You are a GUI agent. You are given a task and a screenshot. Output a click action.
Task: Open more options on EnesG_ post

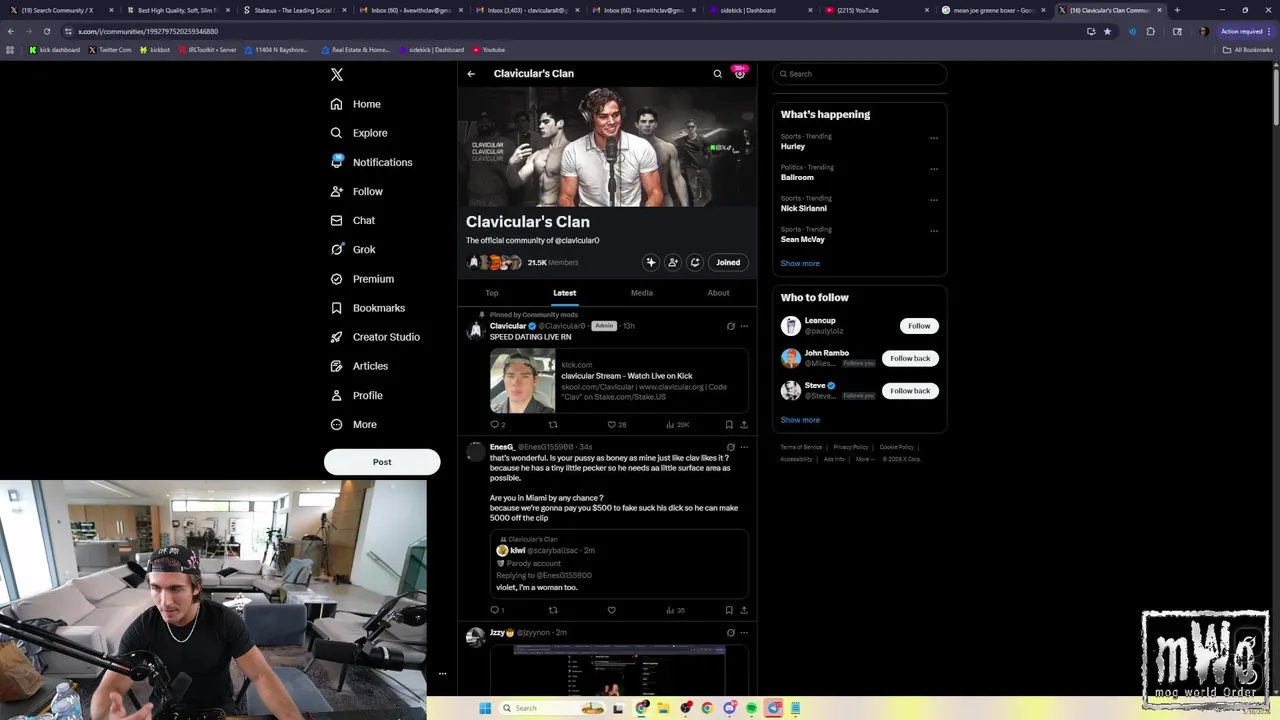(744, 447)
